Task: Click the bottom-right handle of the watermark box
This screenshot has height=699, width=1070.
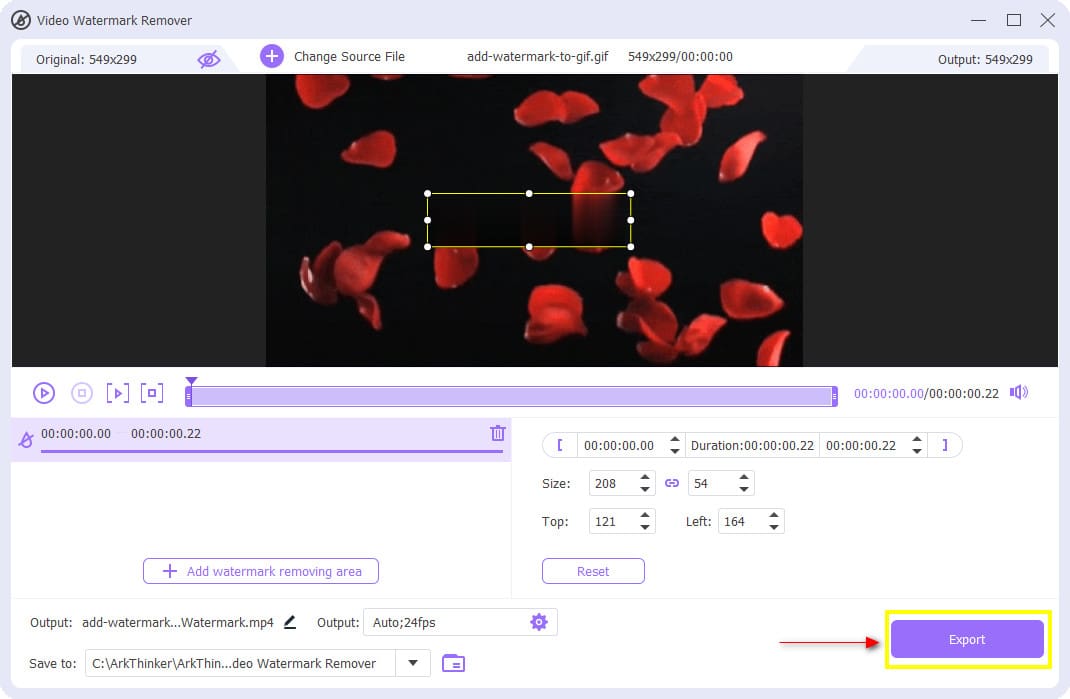Action: click(631, 246)
